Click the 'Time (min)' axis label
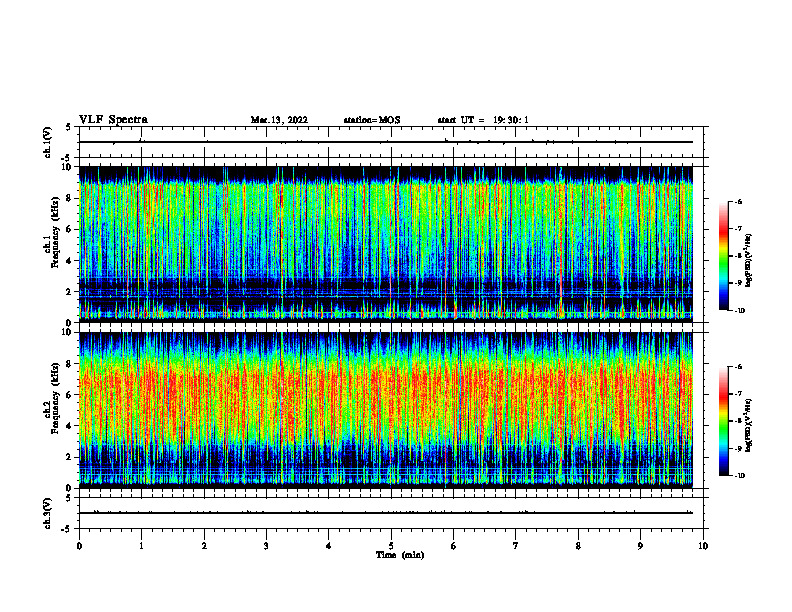 400,555
